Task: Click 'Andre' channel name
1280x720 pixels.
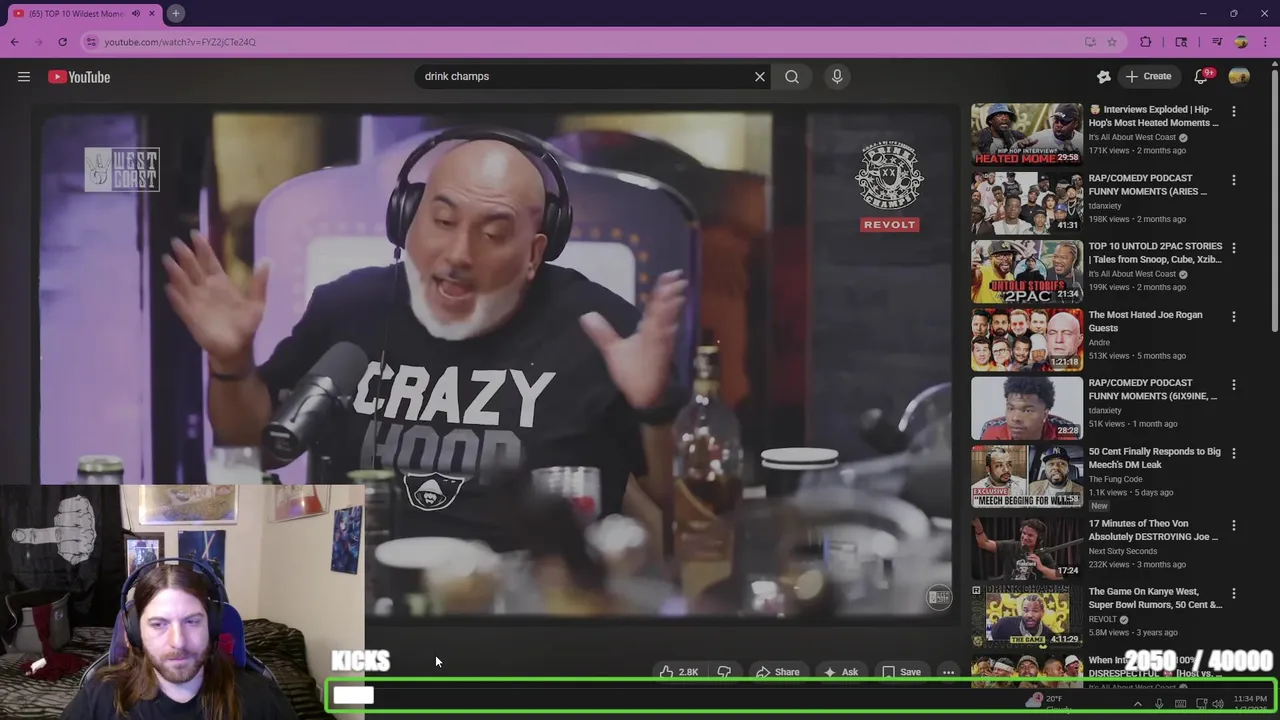Action: tap(1100, 342)
